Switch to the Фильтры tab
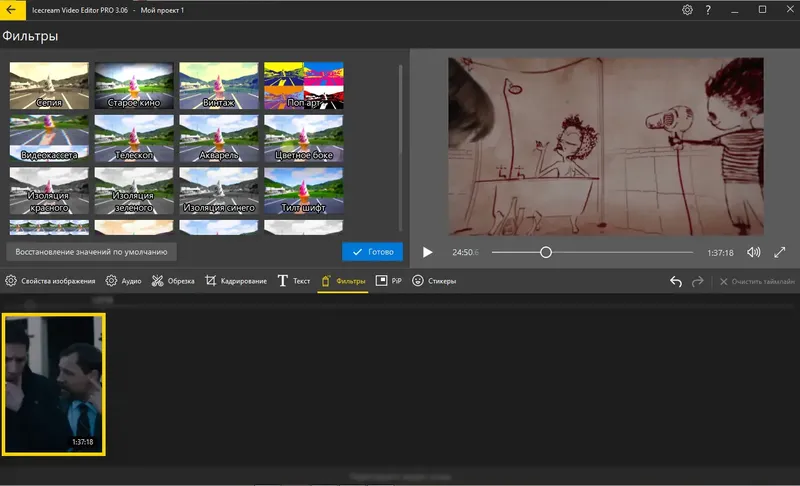The width and height of the screenshot is (800, 486). (343, 281)
